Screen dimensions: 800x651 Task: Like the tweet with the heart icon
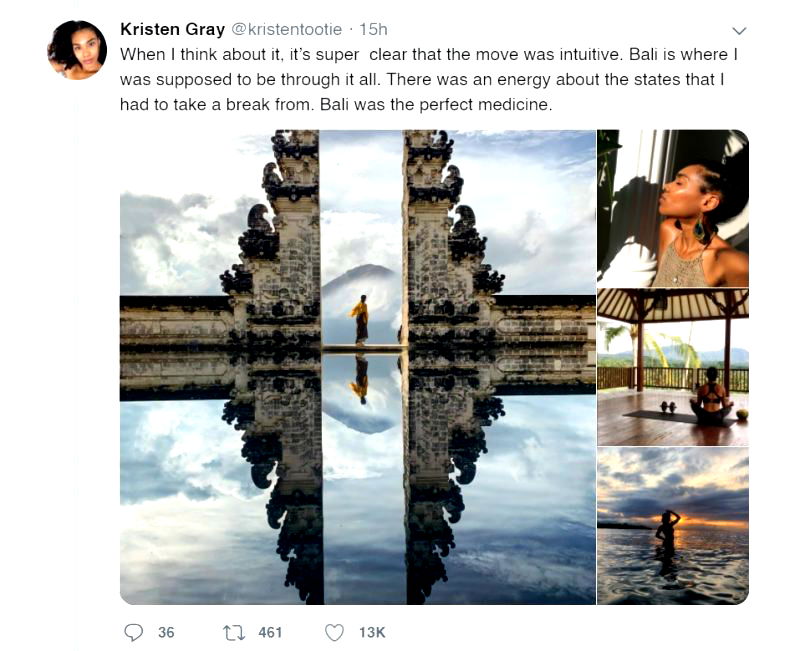click(x=335, y=632)
